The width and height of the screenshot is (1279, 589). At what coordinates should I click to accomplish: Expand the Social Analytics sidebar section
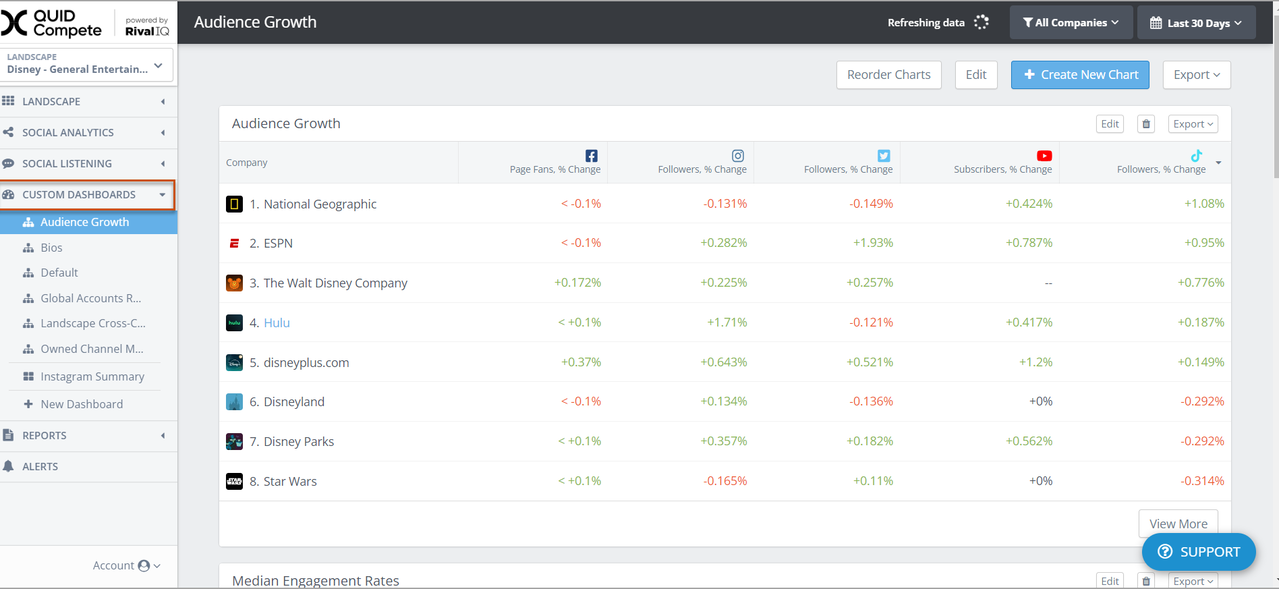88,132
